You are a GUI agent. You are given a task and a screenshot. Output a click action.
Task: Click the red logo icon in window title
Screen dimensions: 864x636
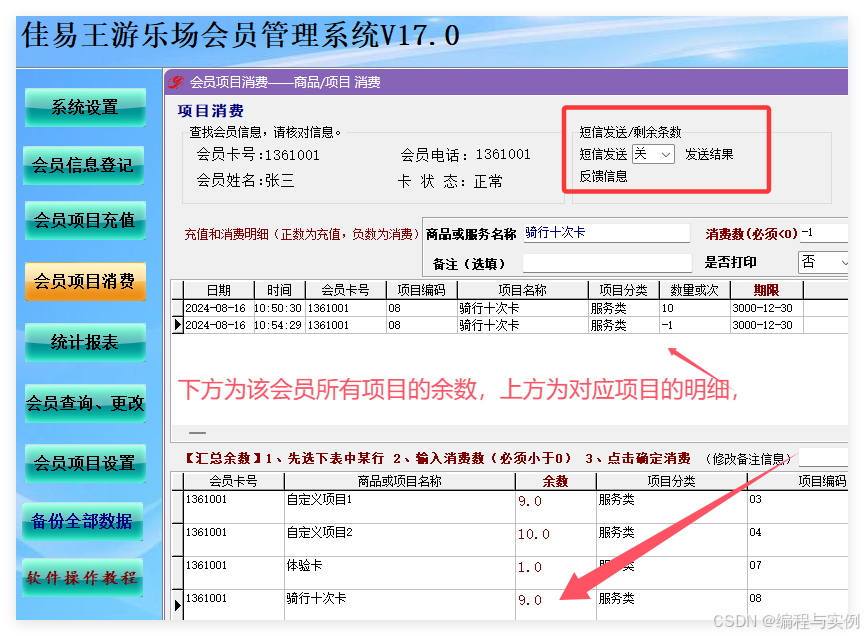click(176, 83)
